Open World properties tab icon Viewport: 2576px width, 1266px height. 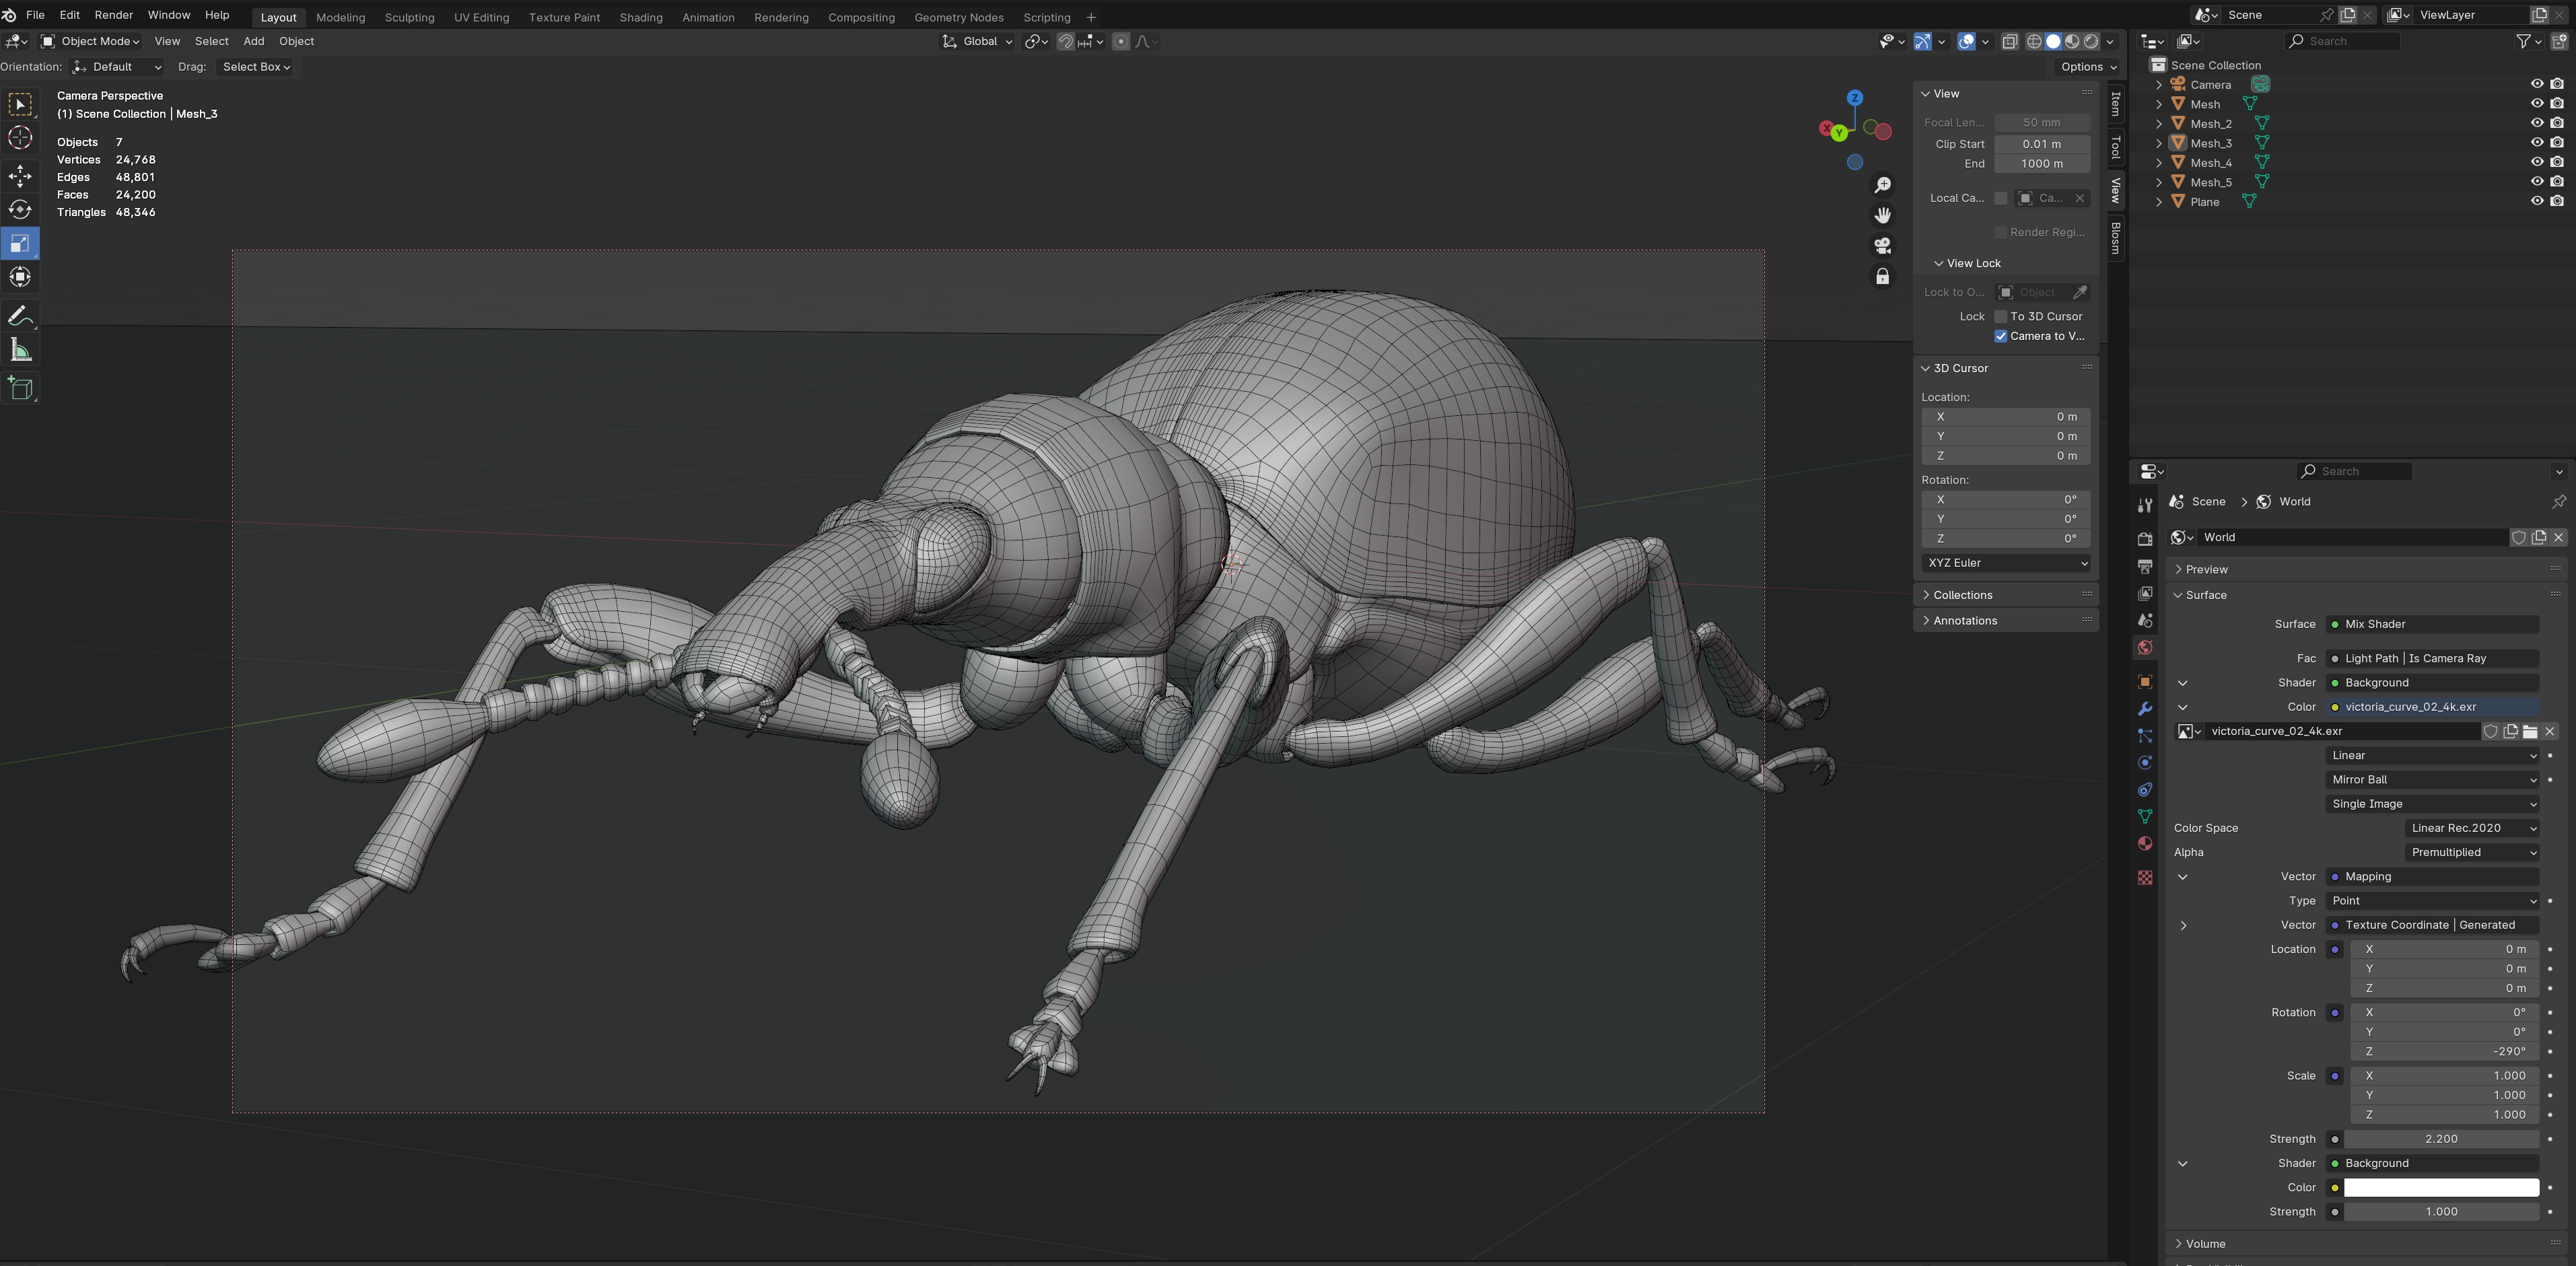click(2144, 648)
